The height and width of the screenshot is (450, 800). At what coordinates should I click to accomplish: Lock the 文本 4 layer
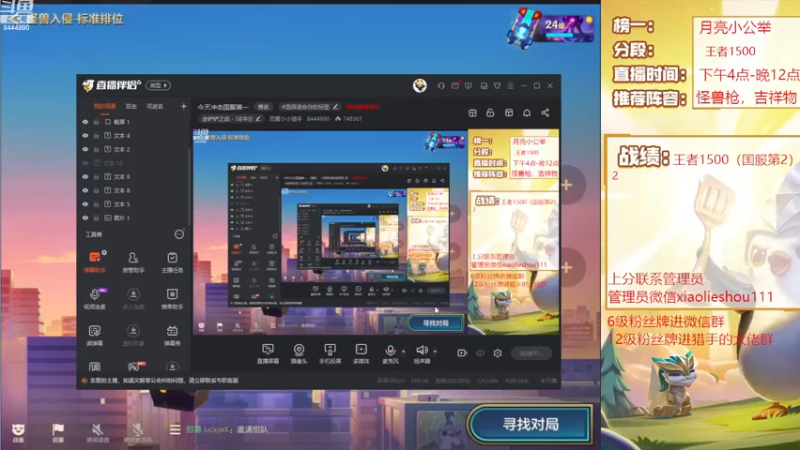tap(96, 136)
